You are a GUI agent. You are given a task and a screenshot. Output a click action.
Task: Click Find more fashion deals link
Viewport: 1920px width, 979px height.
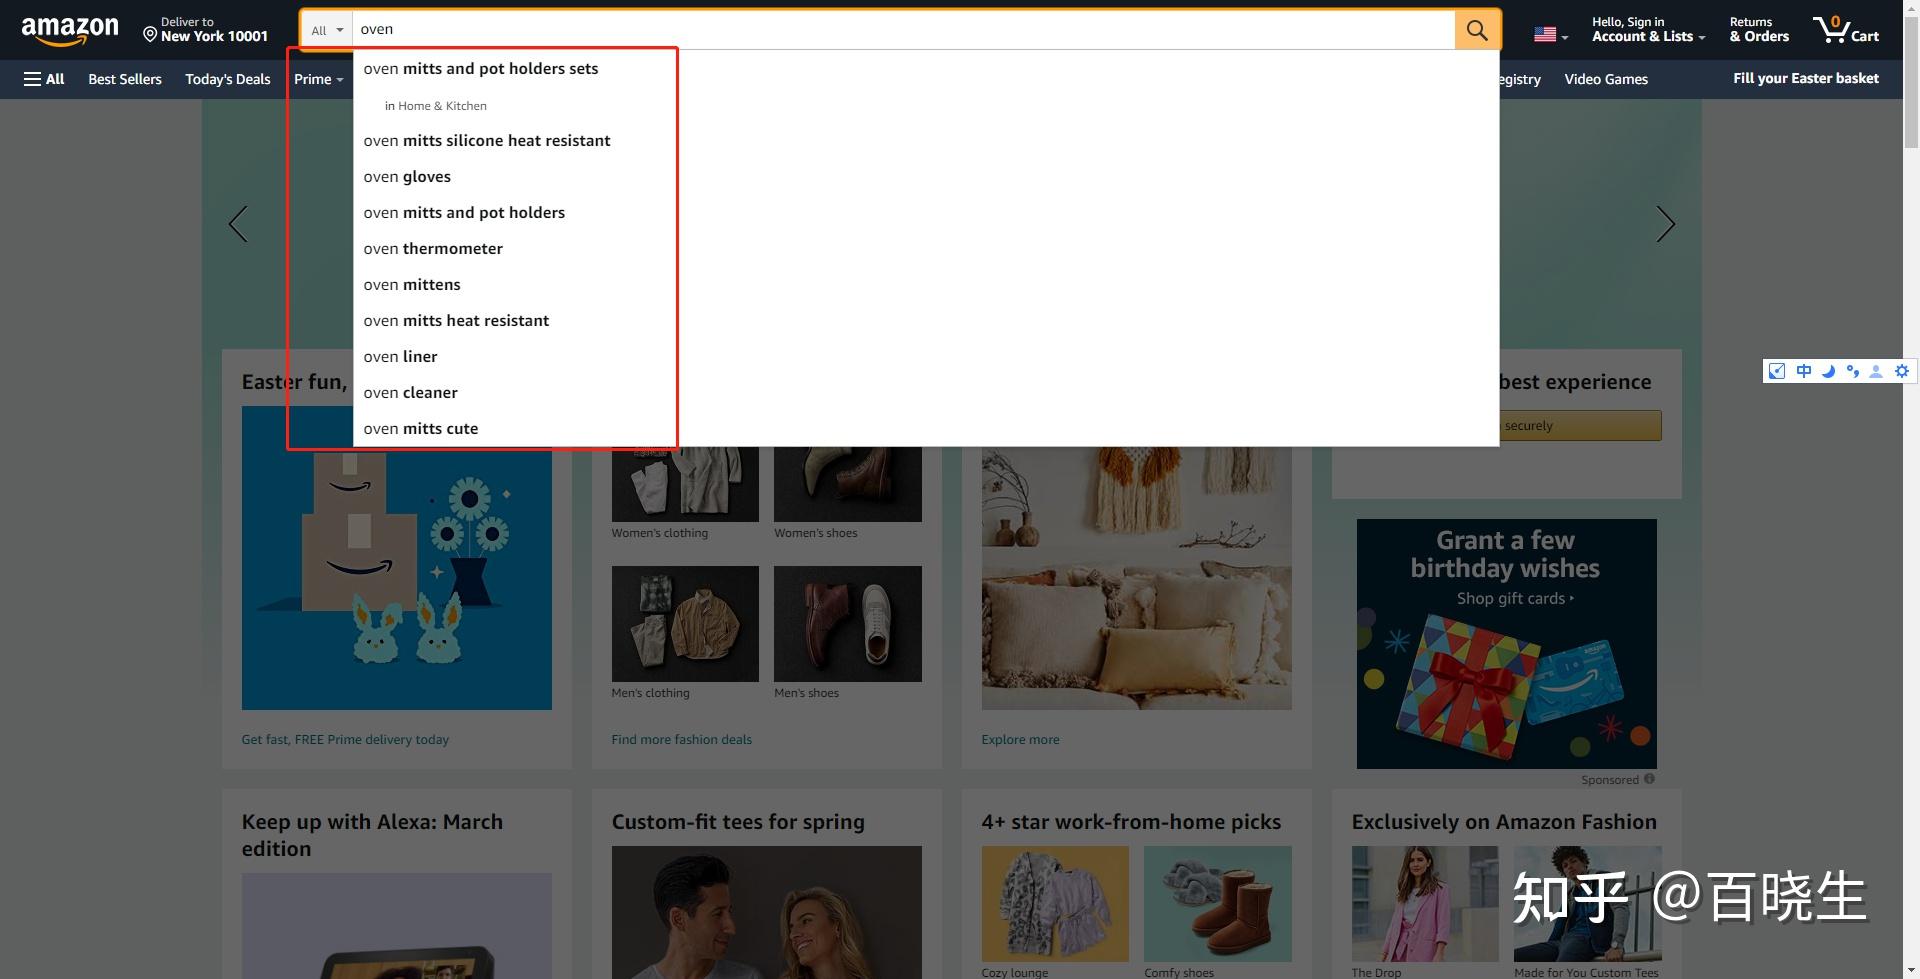pyautogui.click(x=681, y=740)
